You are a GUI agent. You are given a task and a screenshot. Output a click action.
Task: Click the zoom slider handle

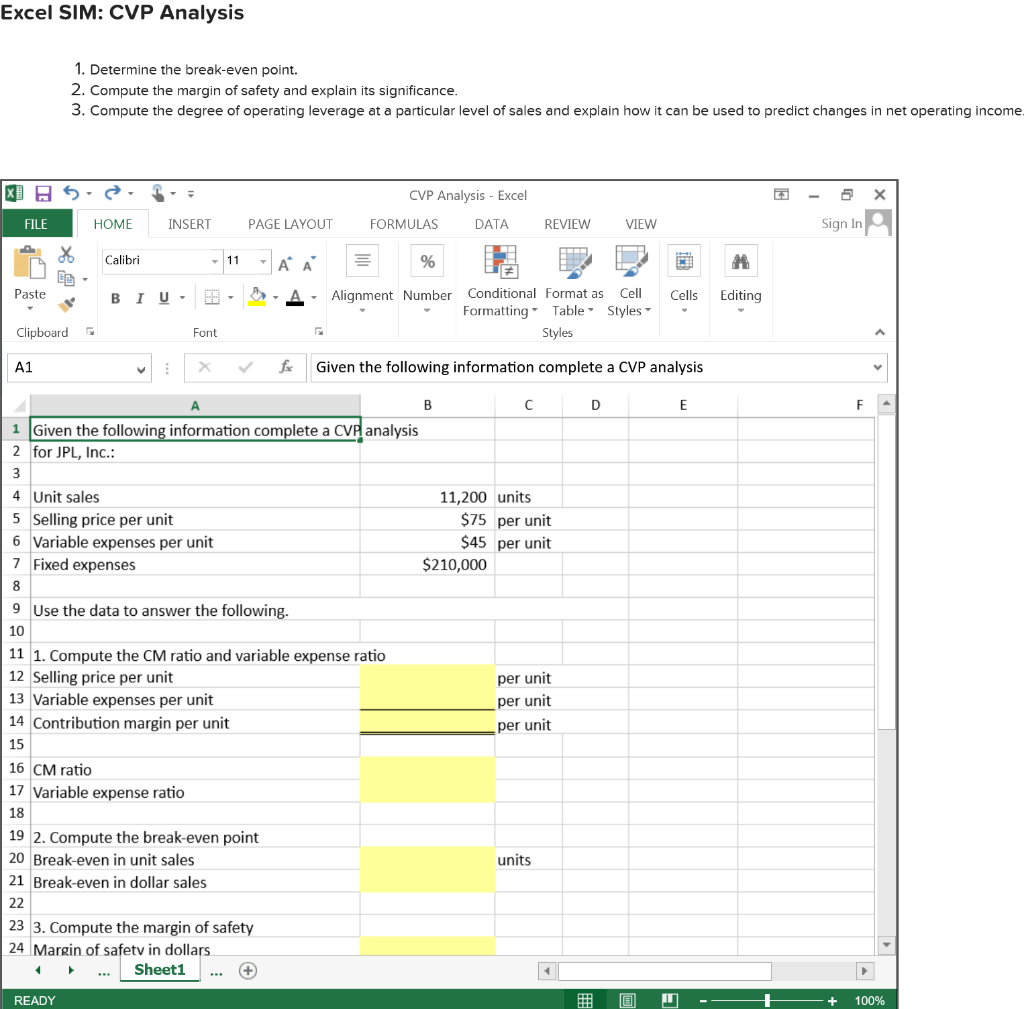coord(767,1000)
